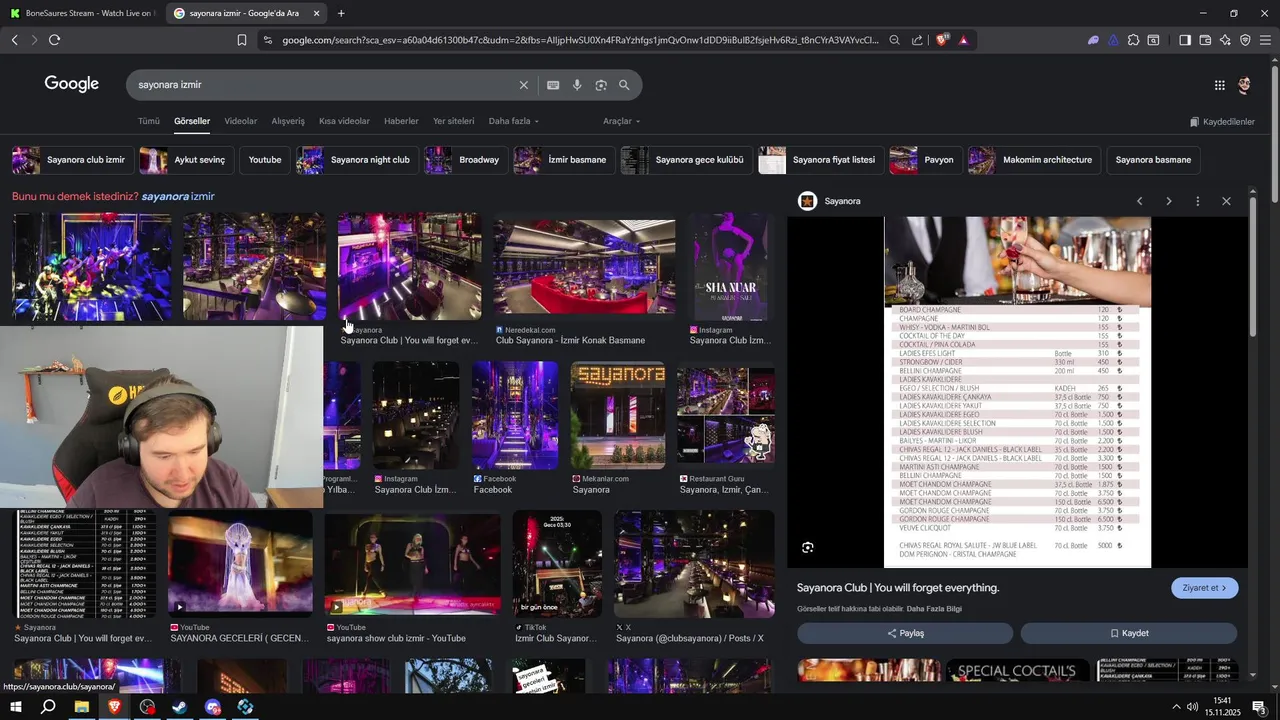The height and width of the screenshot is (720, 1280).
Task: Switch to the 'Tümü' tab
Action: tap(149, 121)
